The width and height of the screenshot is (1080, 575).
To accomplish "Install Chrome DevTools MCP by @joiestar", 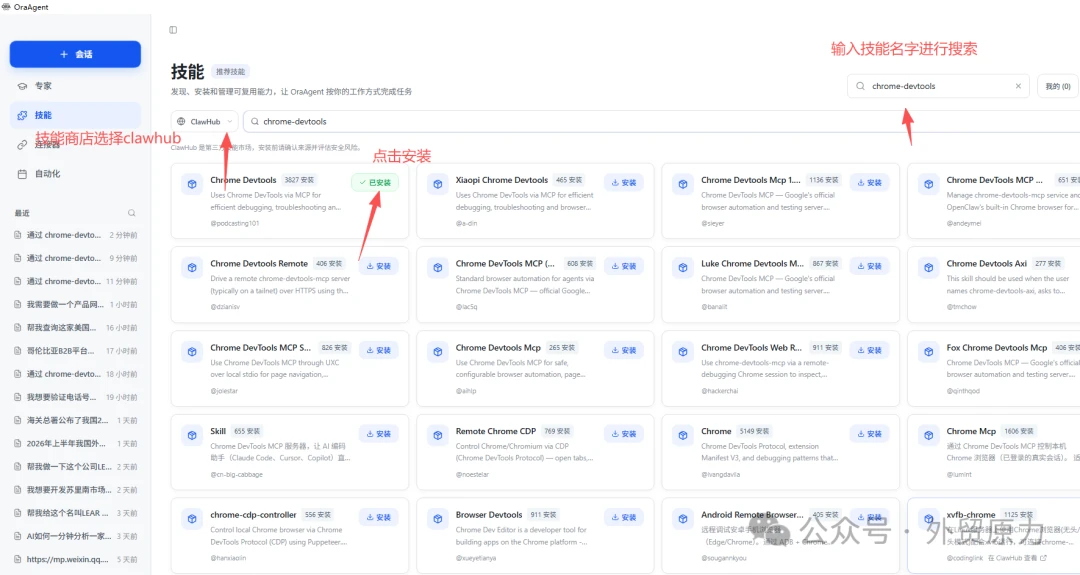I will pyautogui.click(x=378, y=350).
